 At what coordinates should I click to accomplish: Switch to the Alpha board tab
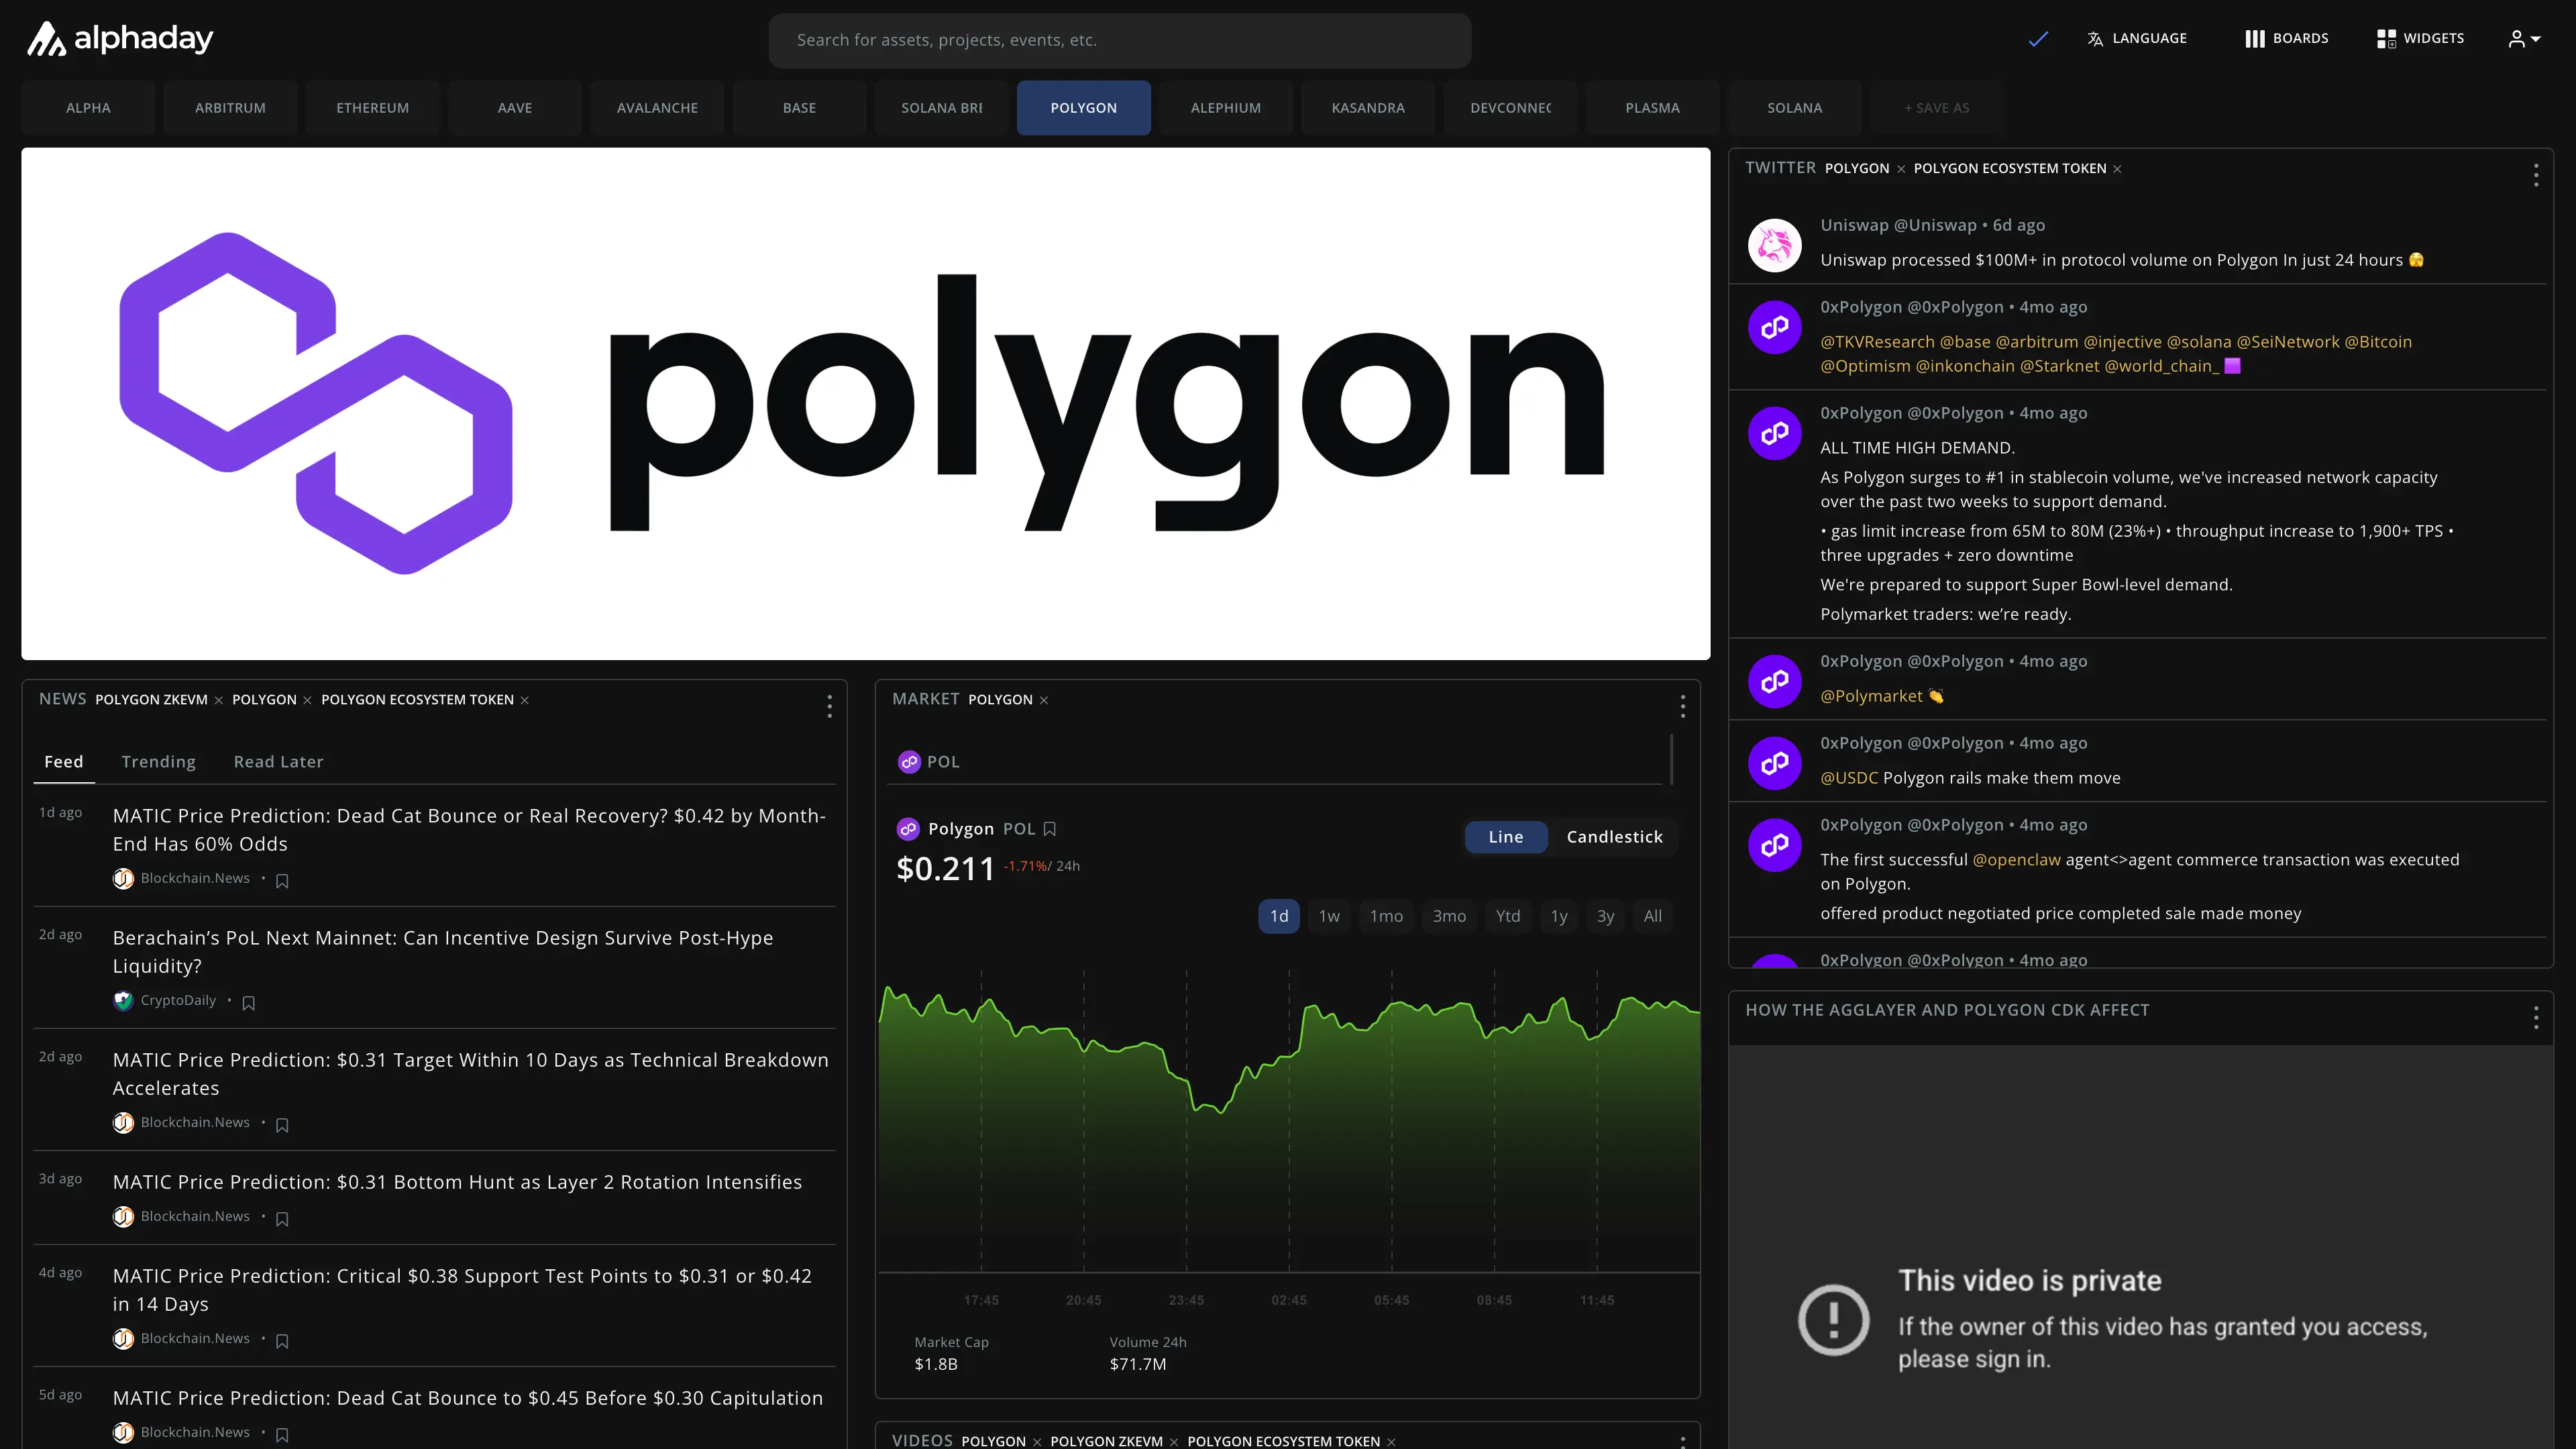coord(88,108)
